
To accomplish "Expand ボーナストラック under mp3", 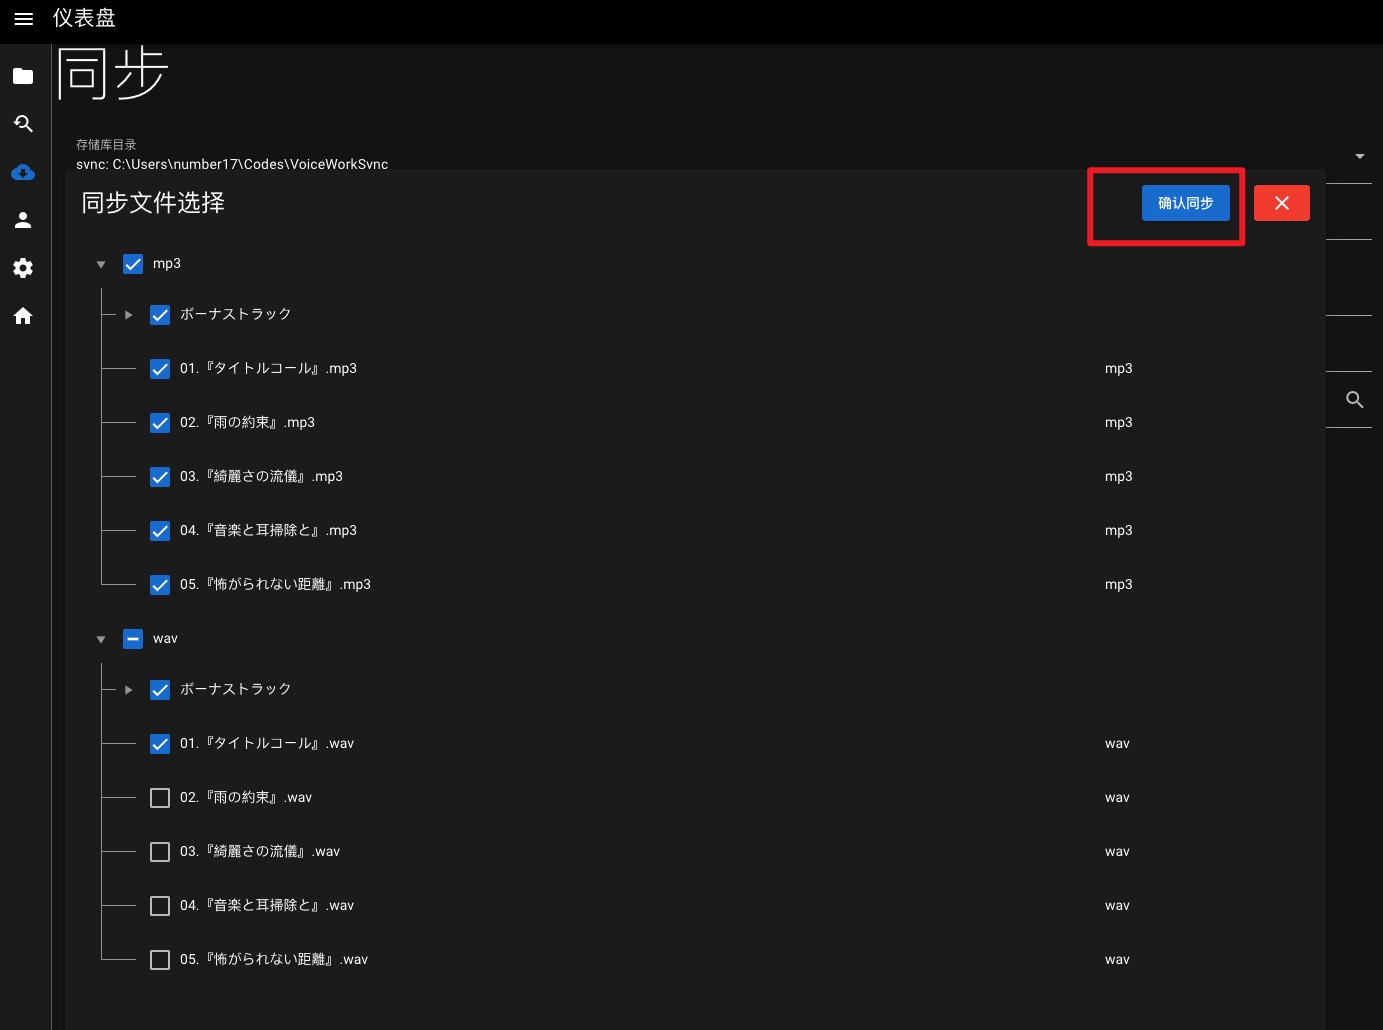I will [x=128, y=315].
